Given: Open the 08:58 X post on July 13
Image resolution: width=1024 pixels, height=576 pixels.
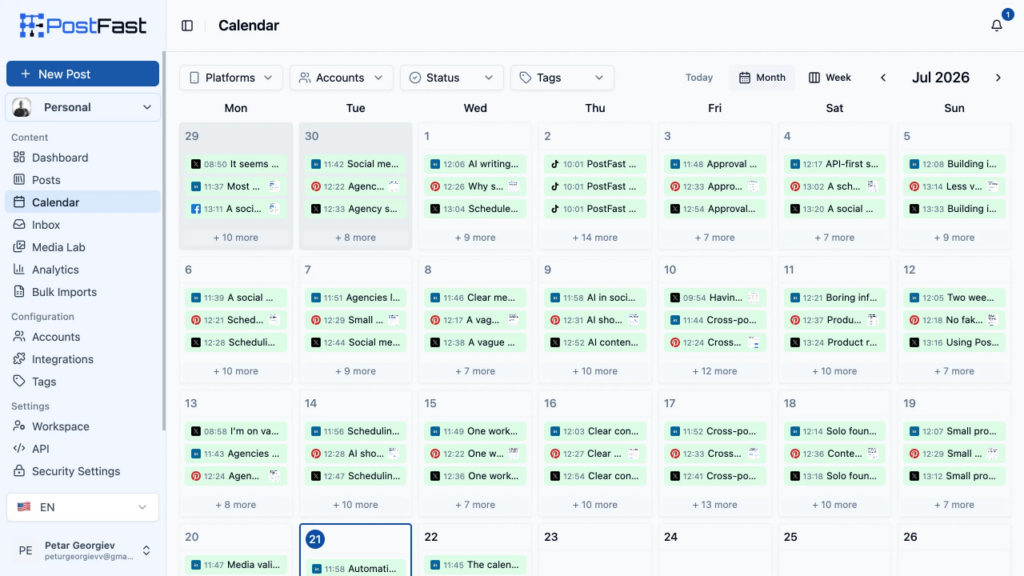Looking at the screenshot, I should pyautogui.click(x=236, y=431).
